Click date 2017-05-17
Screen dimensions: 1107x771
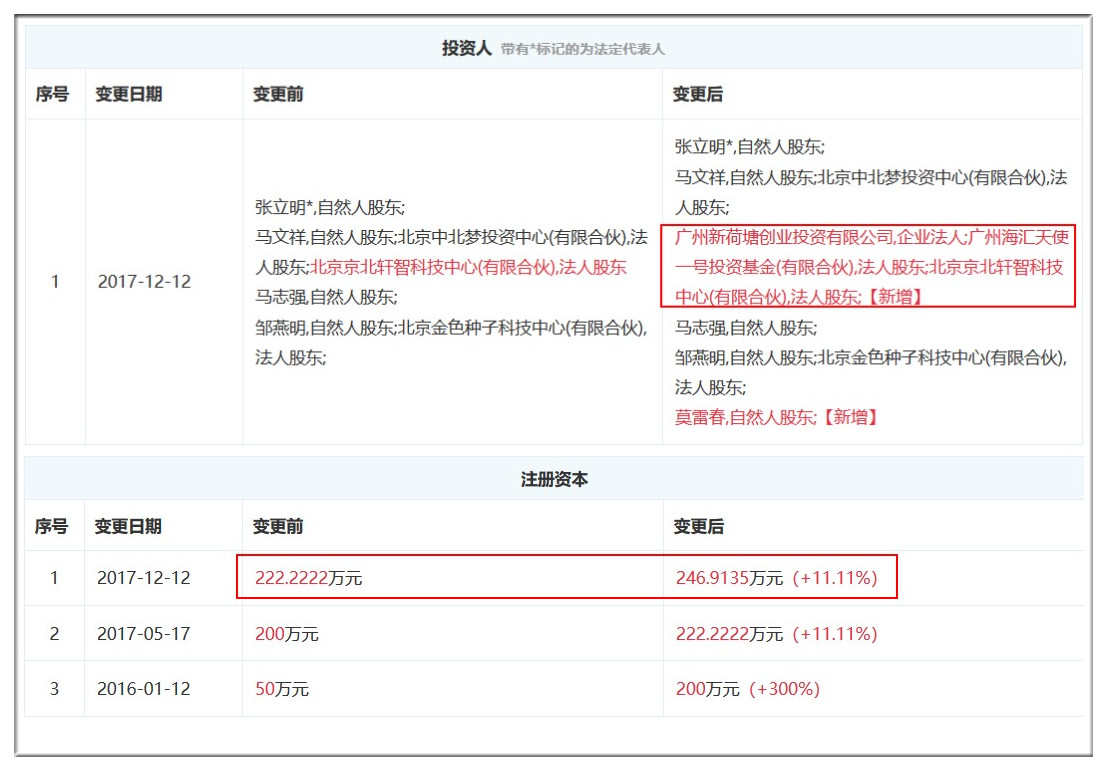pyautogui.click(x=143, y=633)
